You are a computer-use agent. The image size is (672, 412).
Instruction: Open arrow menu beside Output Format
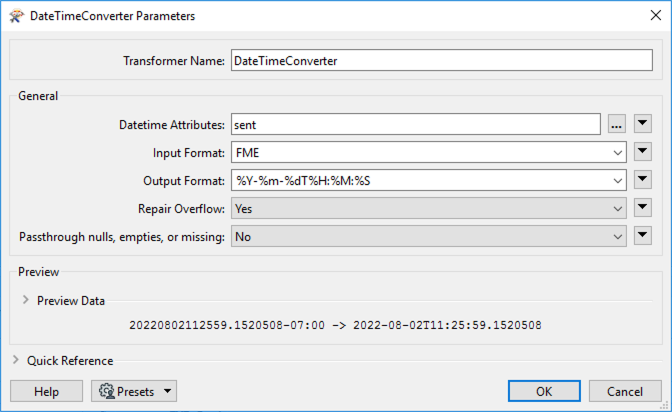643,180
